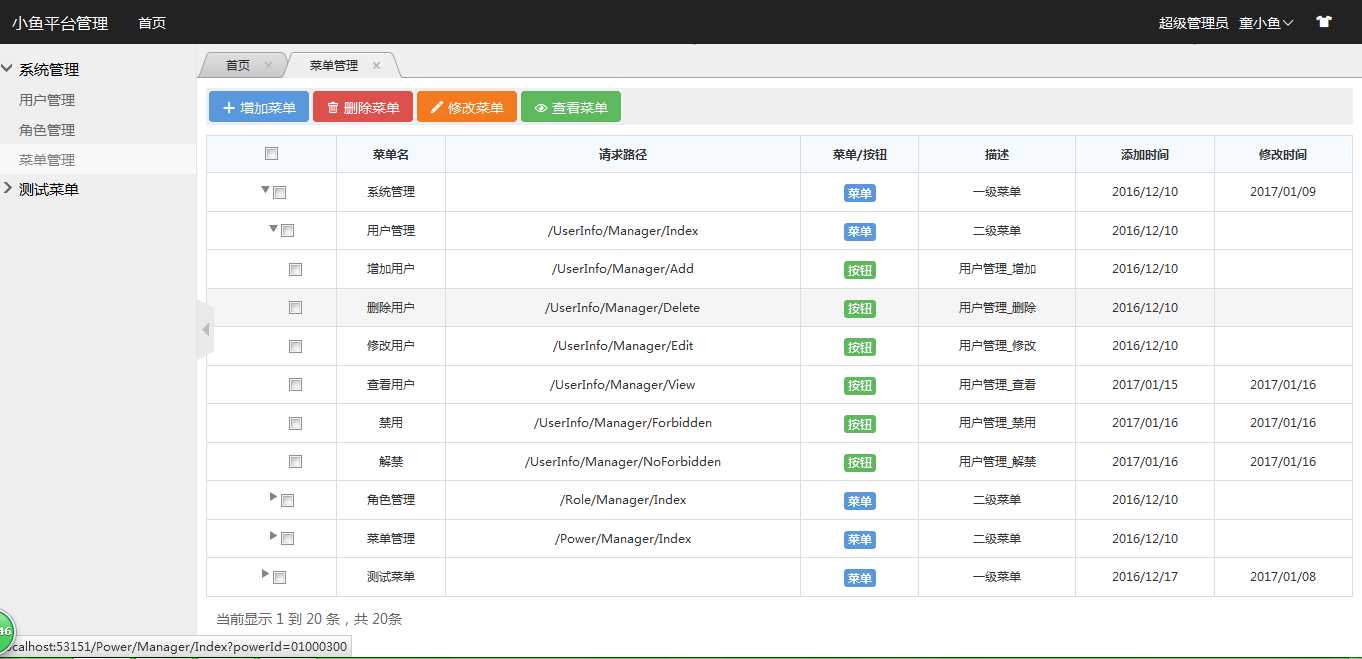Collapse the 系统管理 tree row triangle
Image resolution: width=1362 pixels, height=659 pixels.
pyautogui.click(x=265, y=189)
